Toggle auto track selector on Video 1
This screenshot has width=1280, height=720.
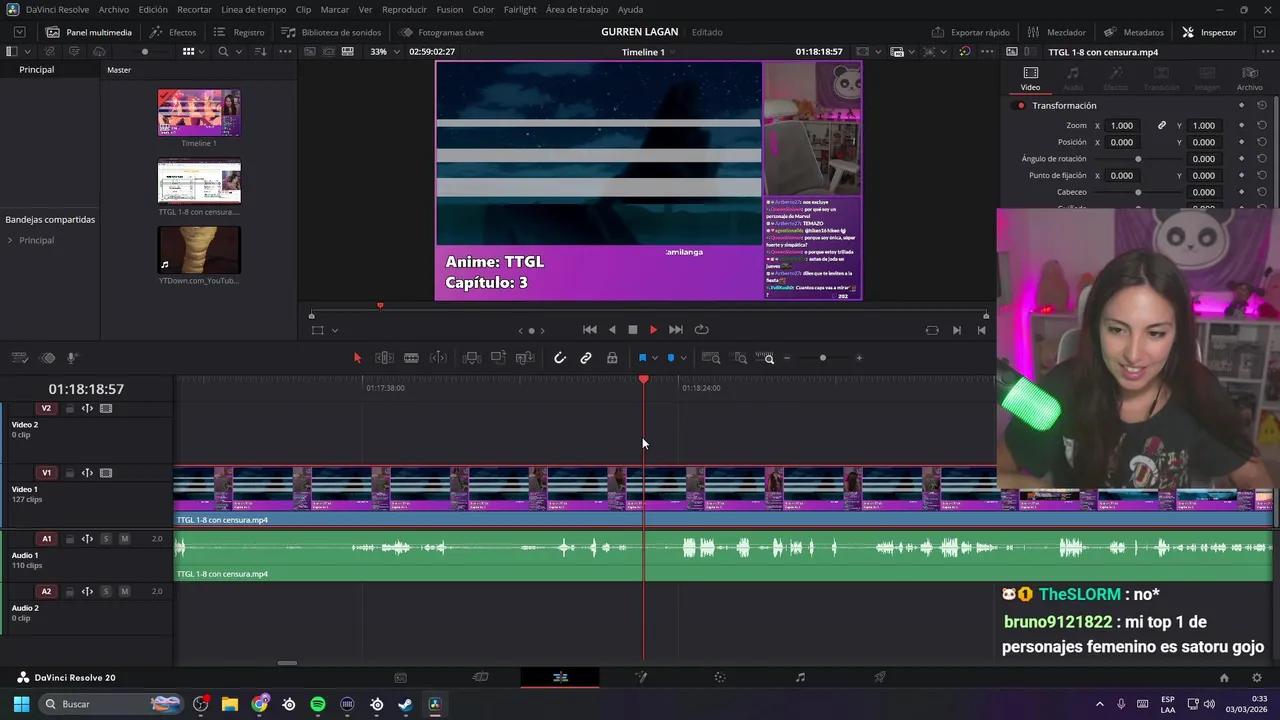point(87,473)
